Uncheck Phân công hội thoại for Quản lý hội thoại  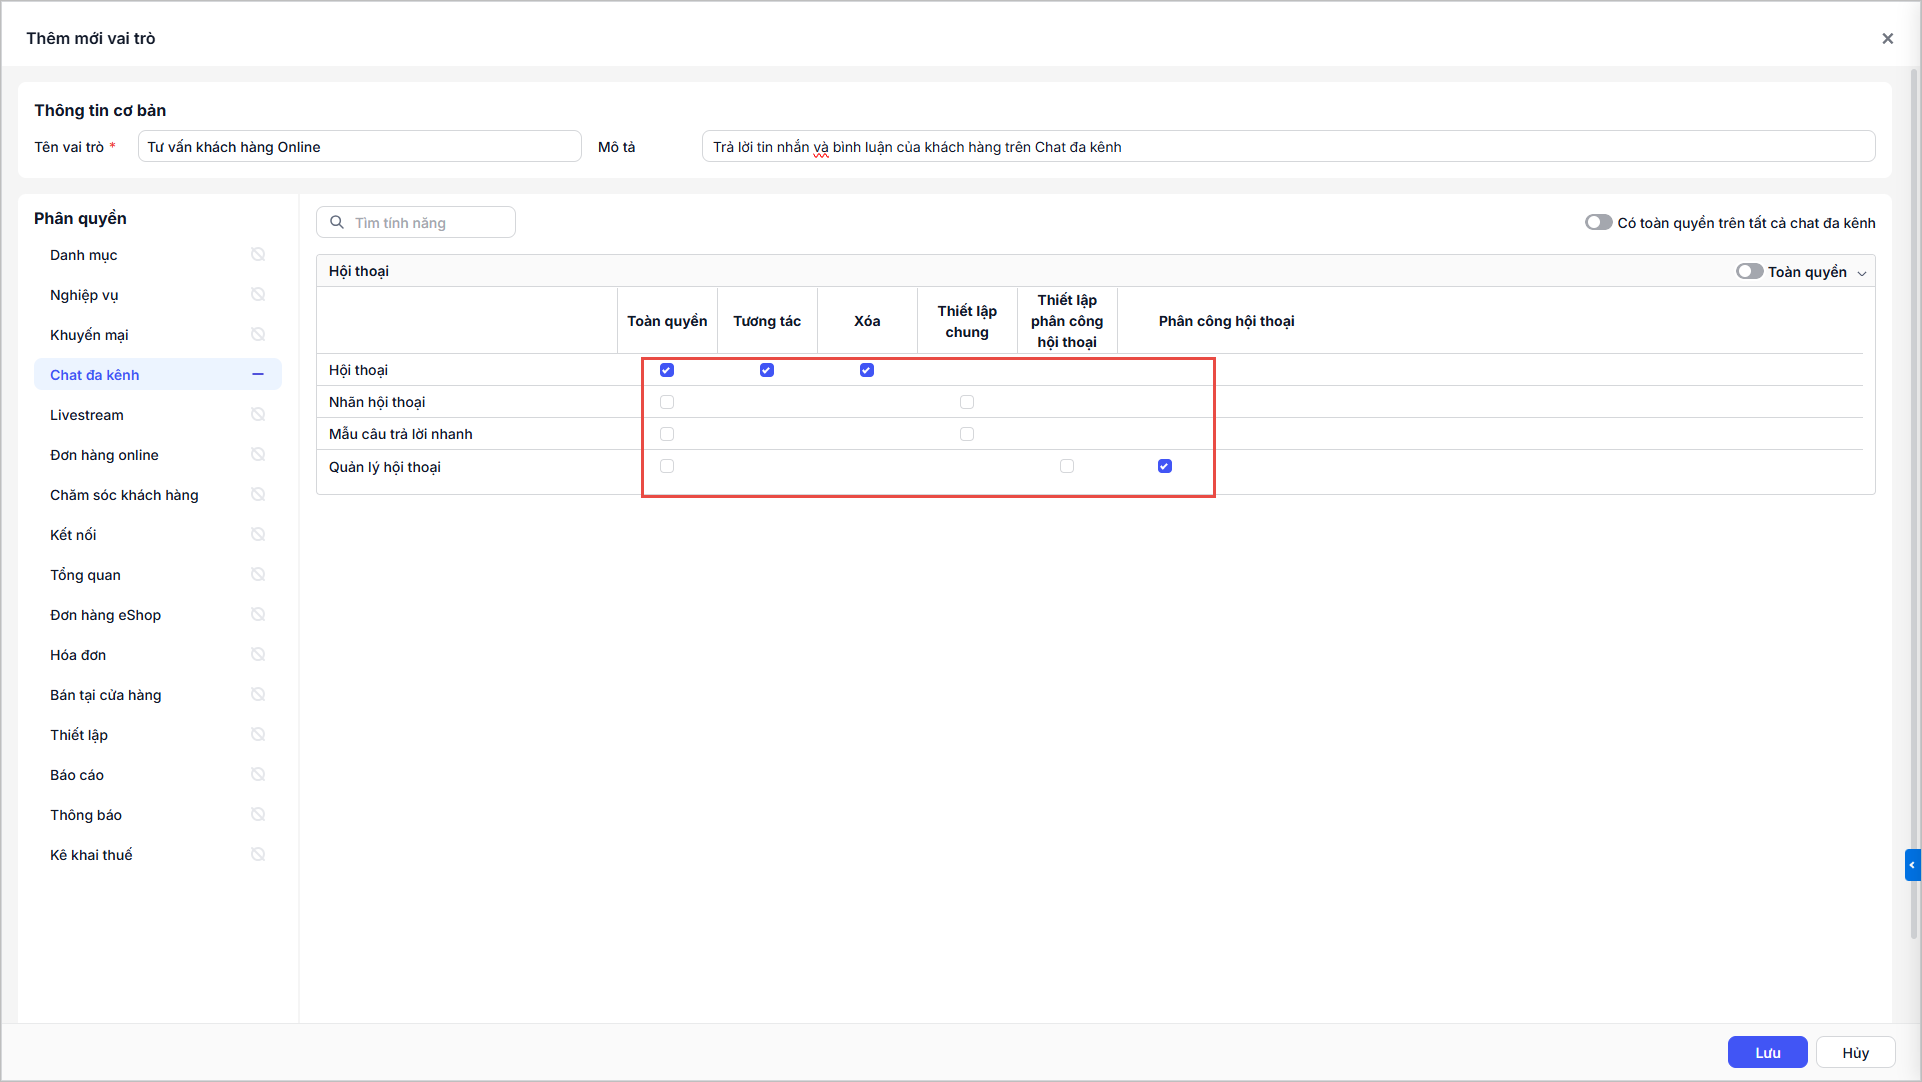point(1165,466)
